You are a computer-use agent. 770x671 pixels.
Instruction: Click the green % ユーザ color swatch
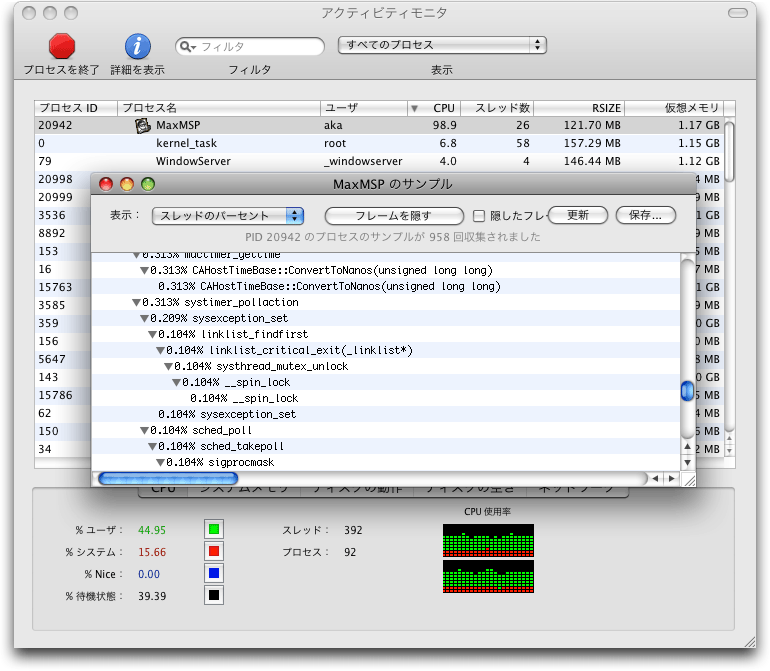coord(214,530)
